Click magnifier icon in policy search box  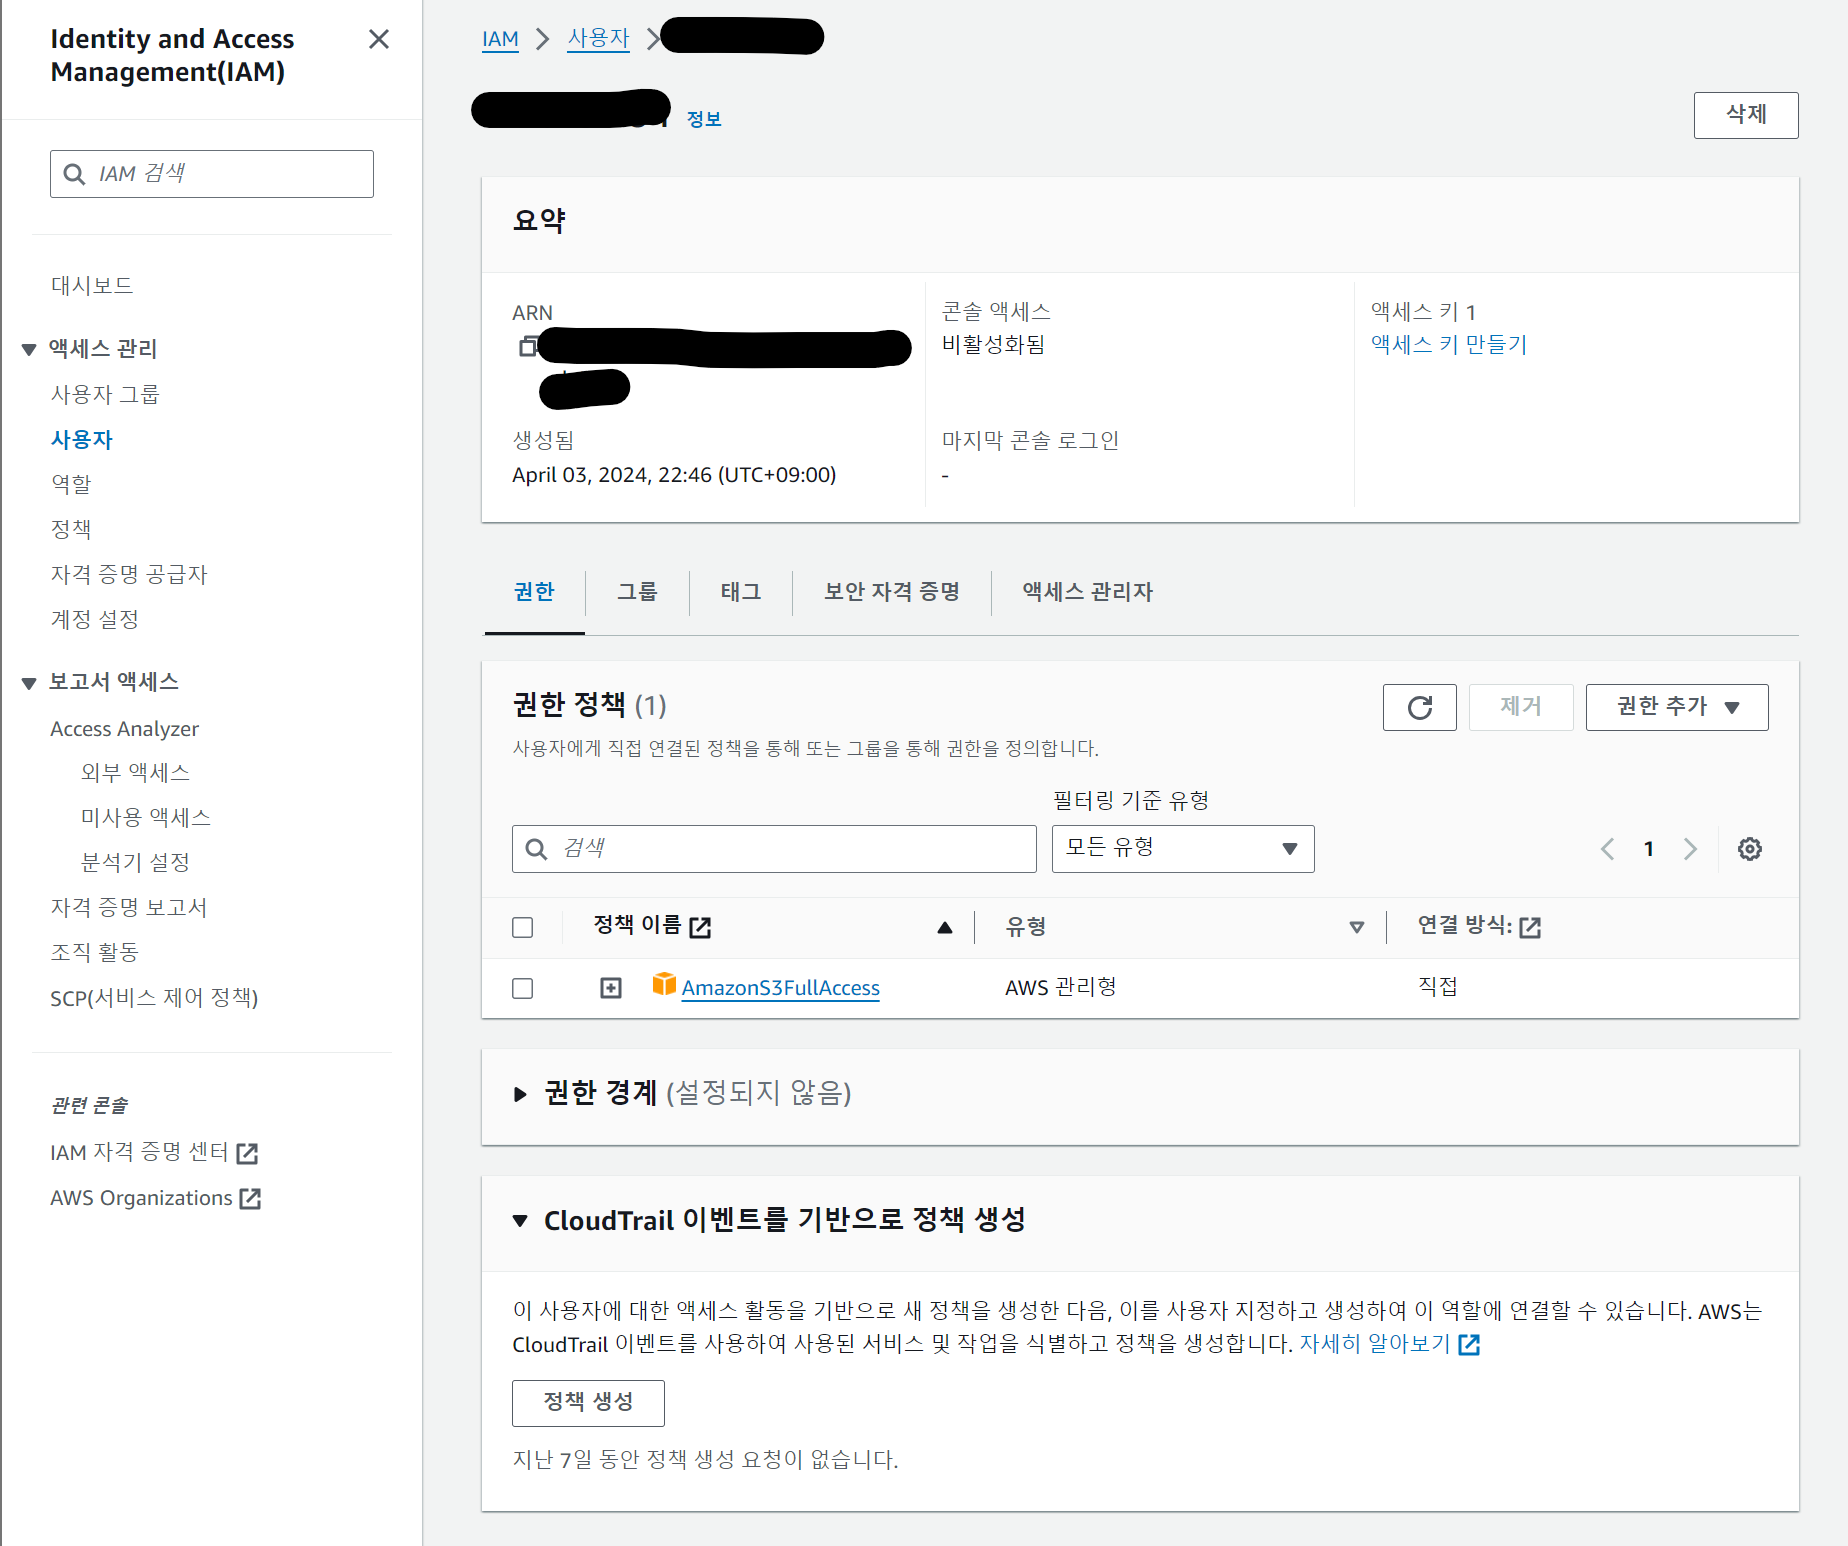[536, 849]
